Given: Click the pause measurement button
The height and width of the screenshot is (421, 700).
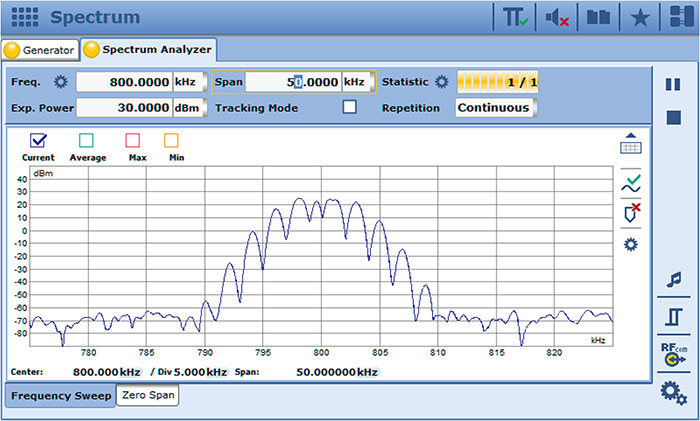Looking at the screenshot, I should click(674, 85).
